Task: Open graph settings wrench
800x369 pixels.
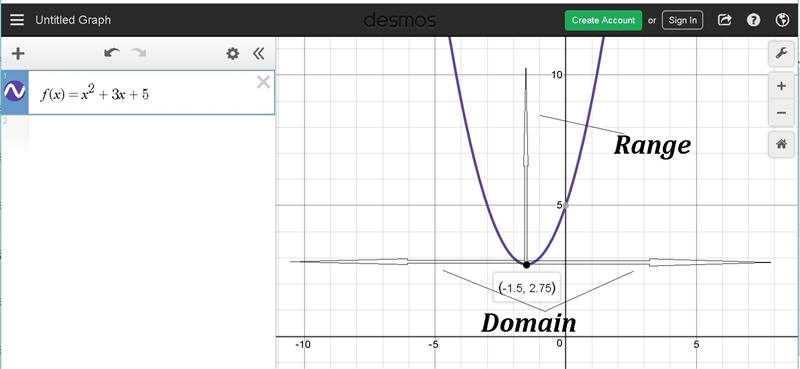Action: click(781, 53)
